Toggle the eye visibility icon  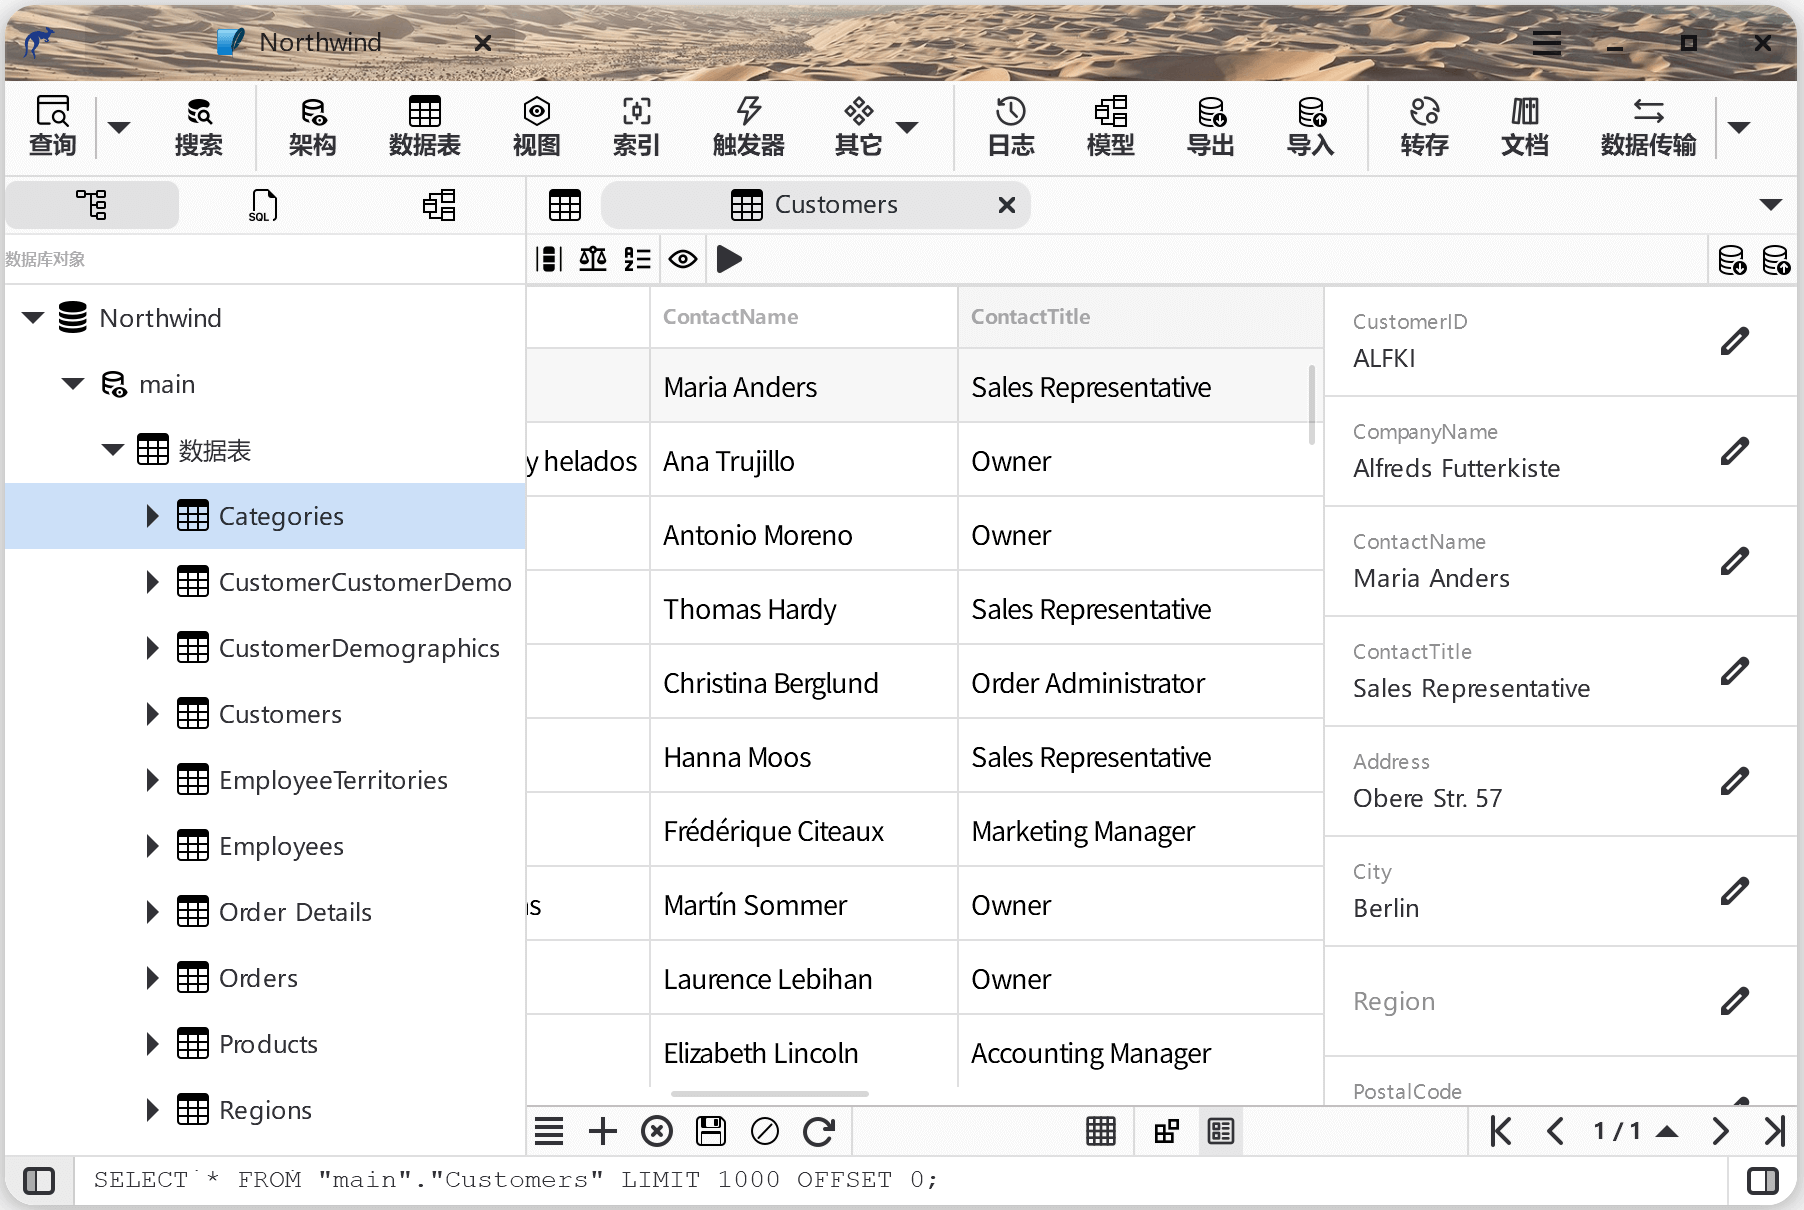point(683,259)
